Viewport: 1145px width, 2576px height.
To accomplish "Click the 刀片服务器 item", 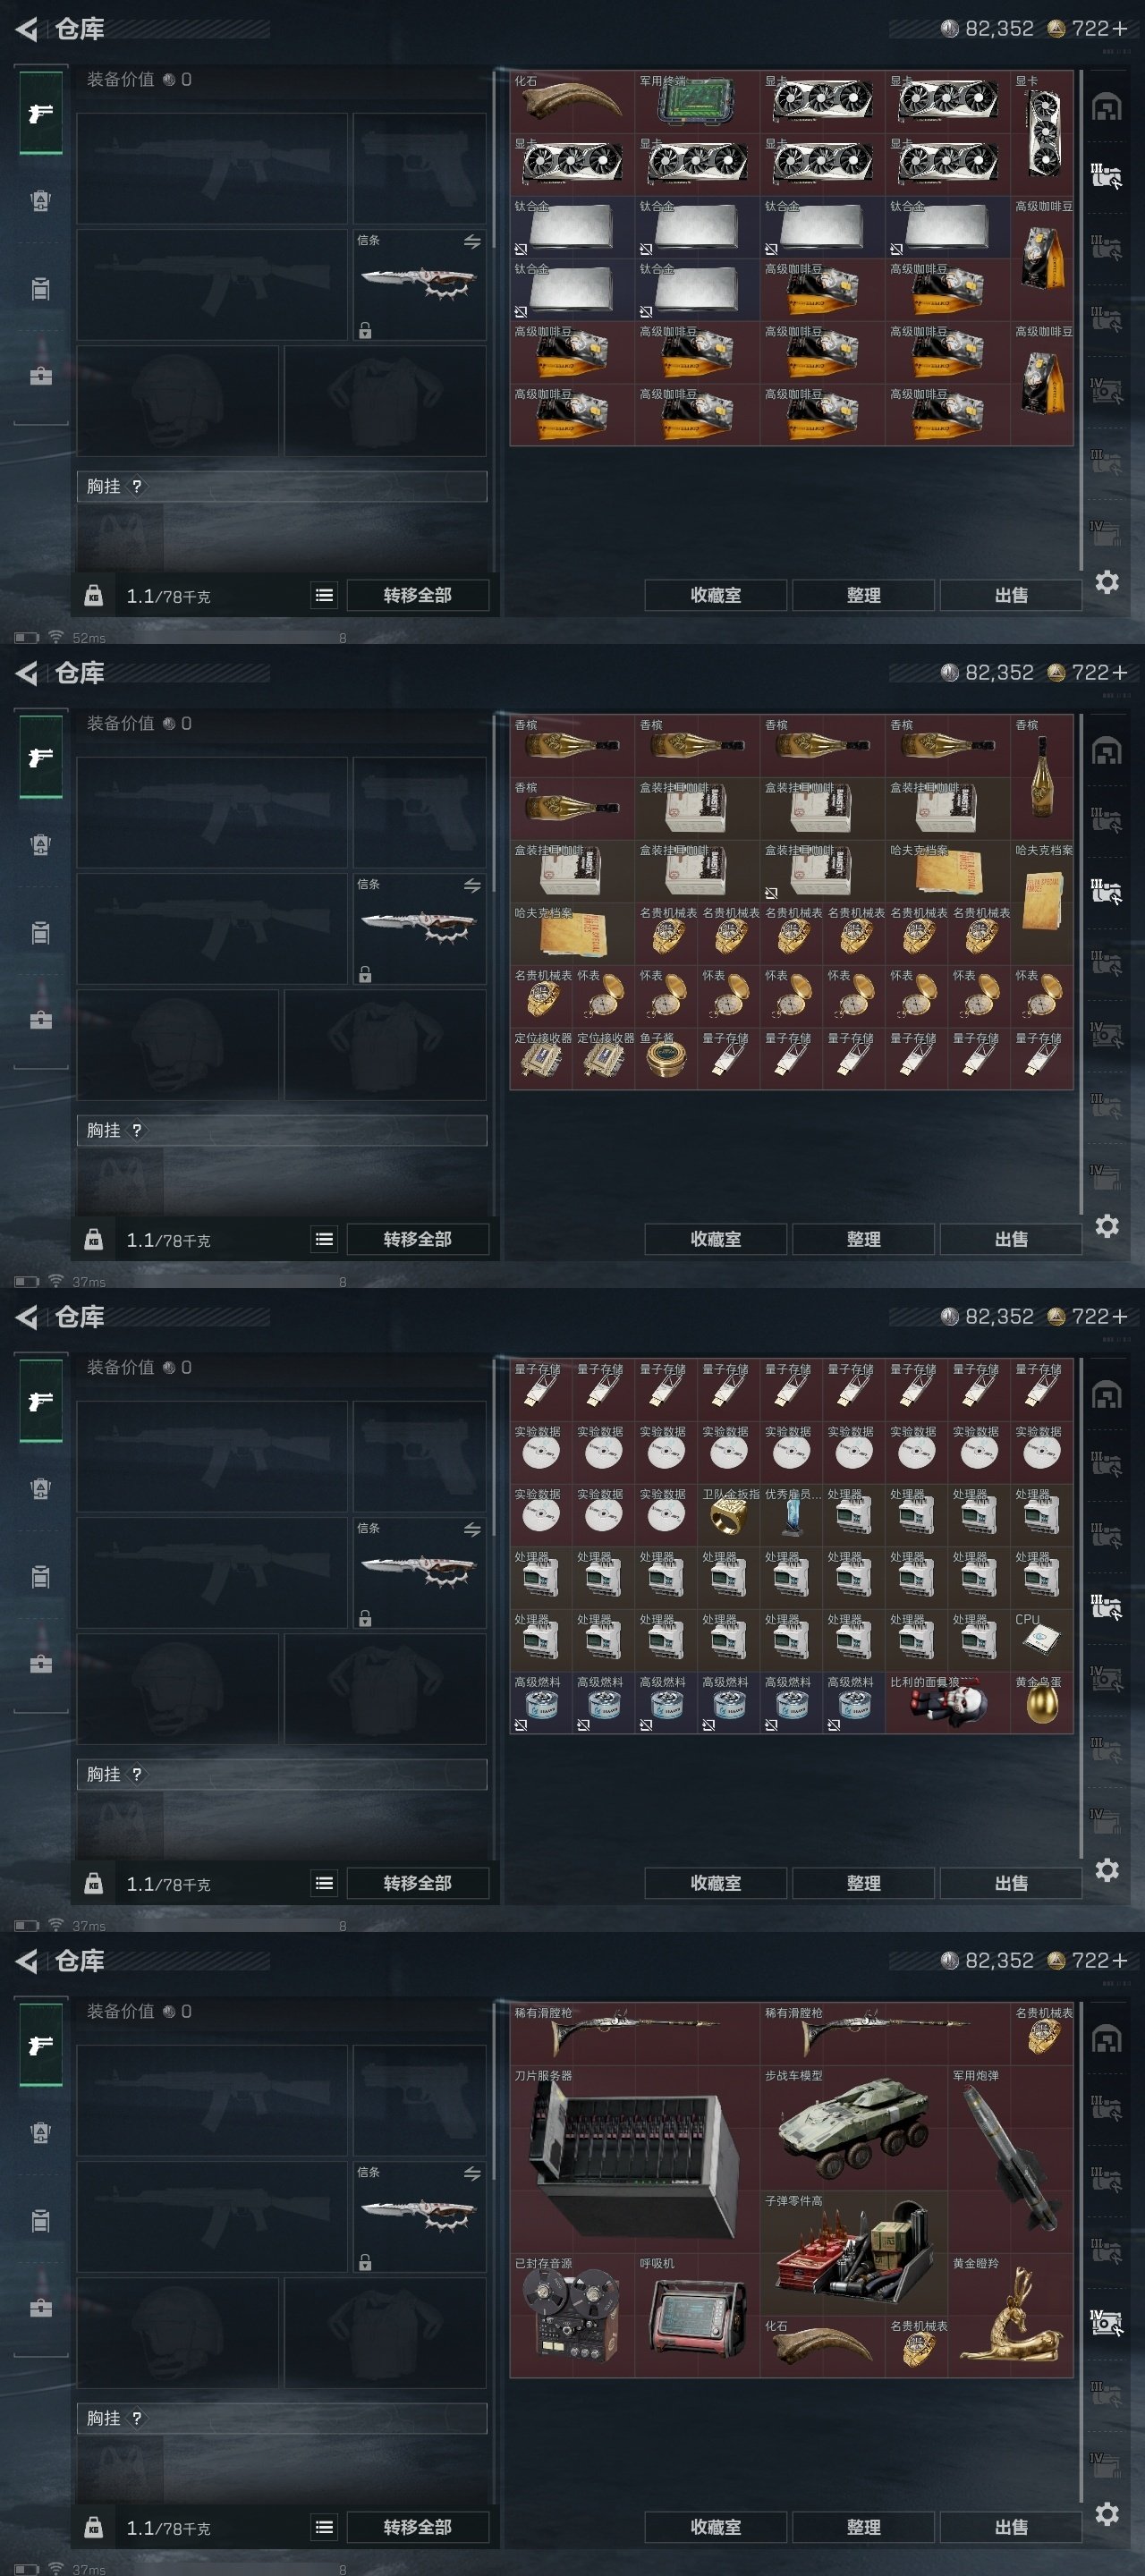I will 635,2160.
